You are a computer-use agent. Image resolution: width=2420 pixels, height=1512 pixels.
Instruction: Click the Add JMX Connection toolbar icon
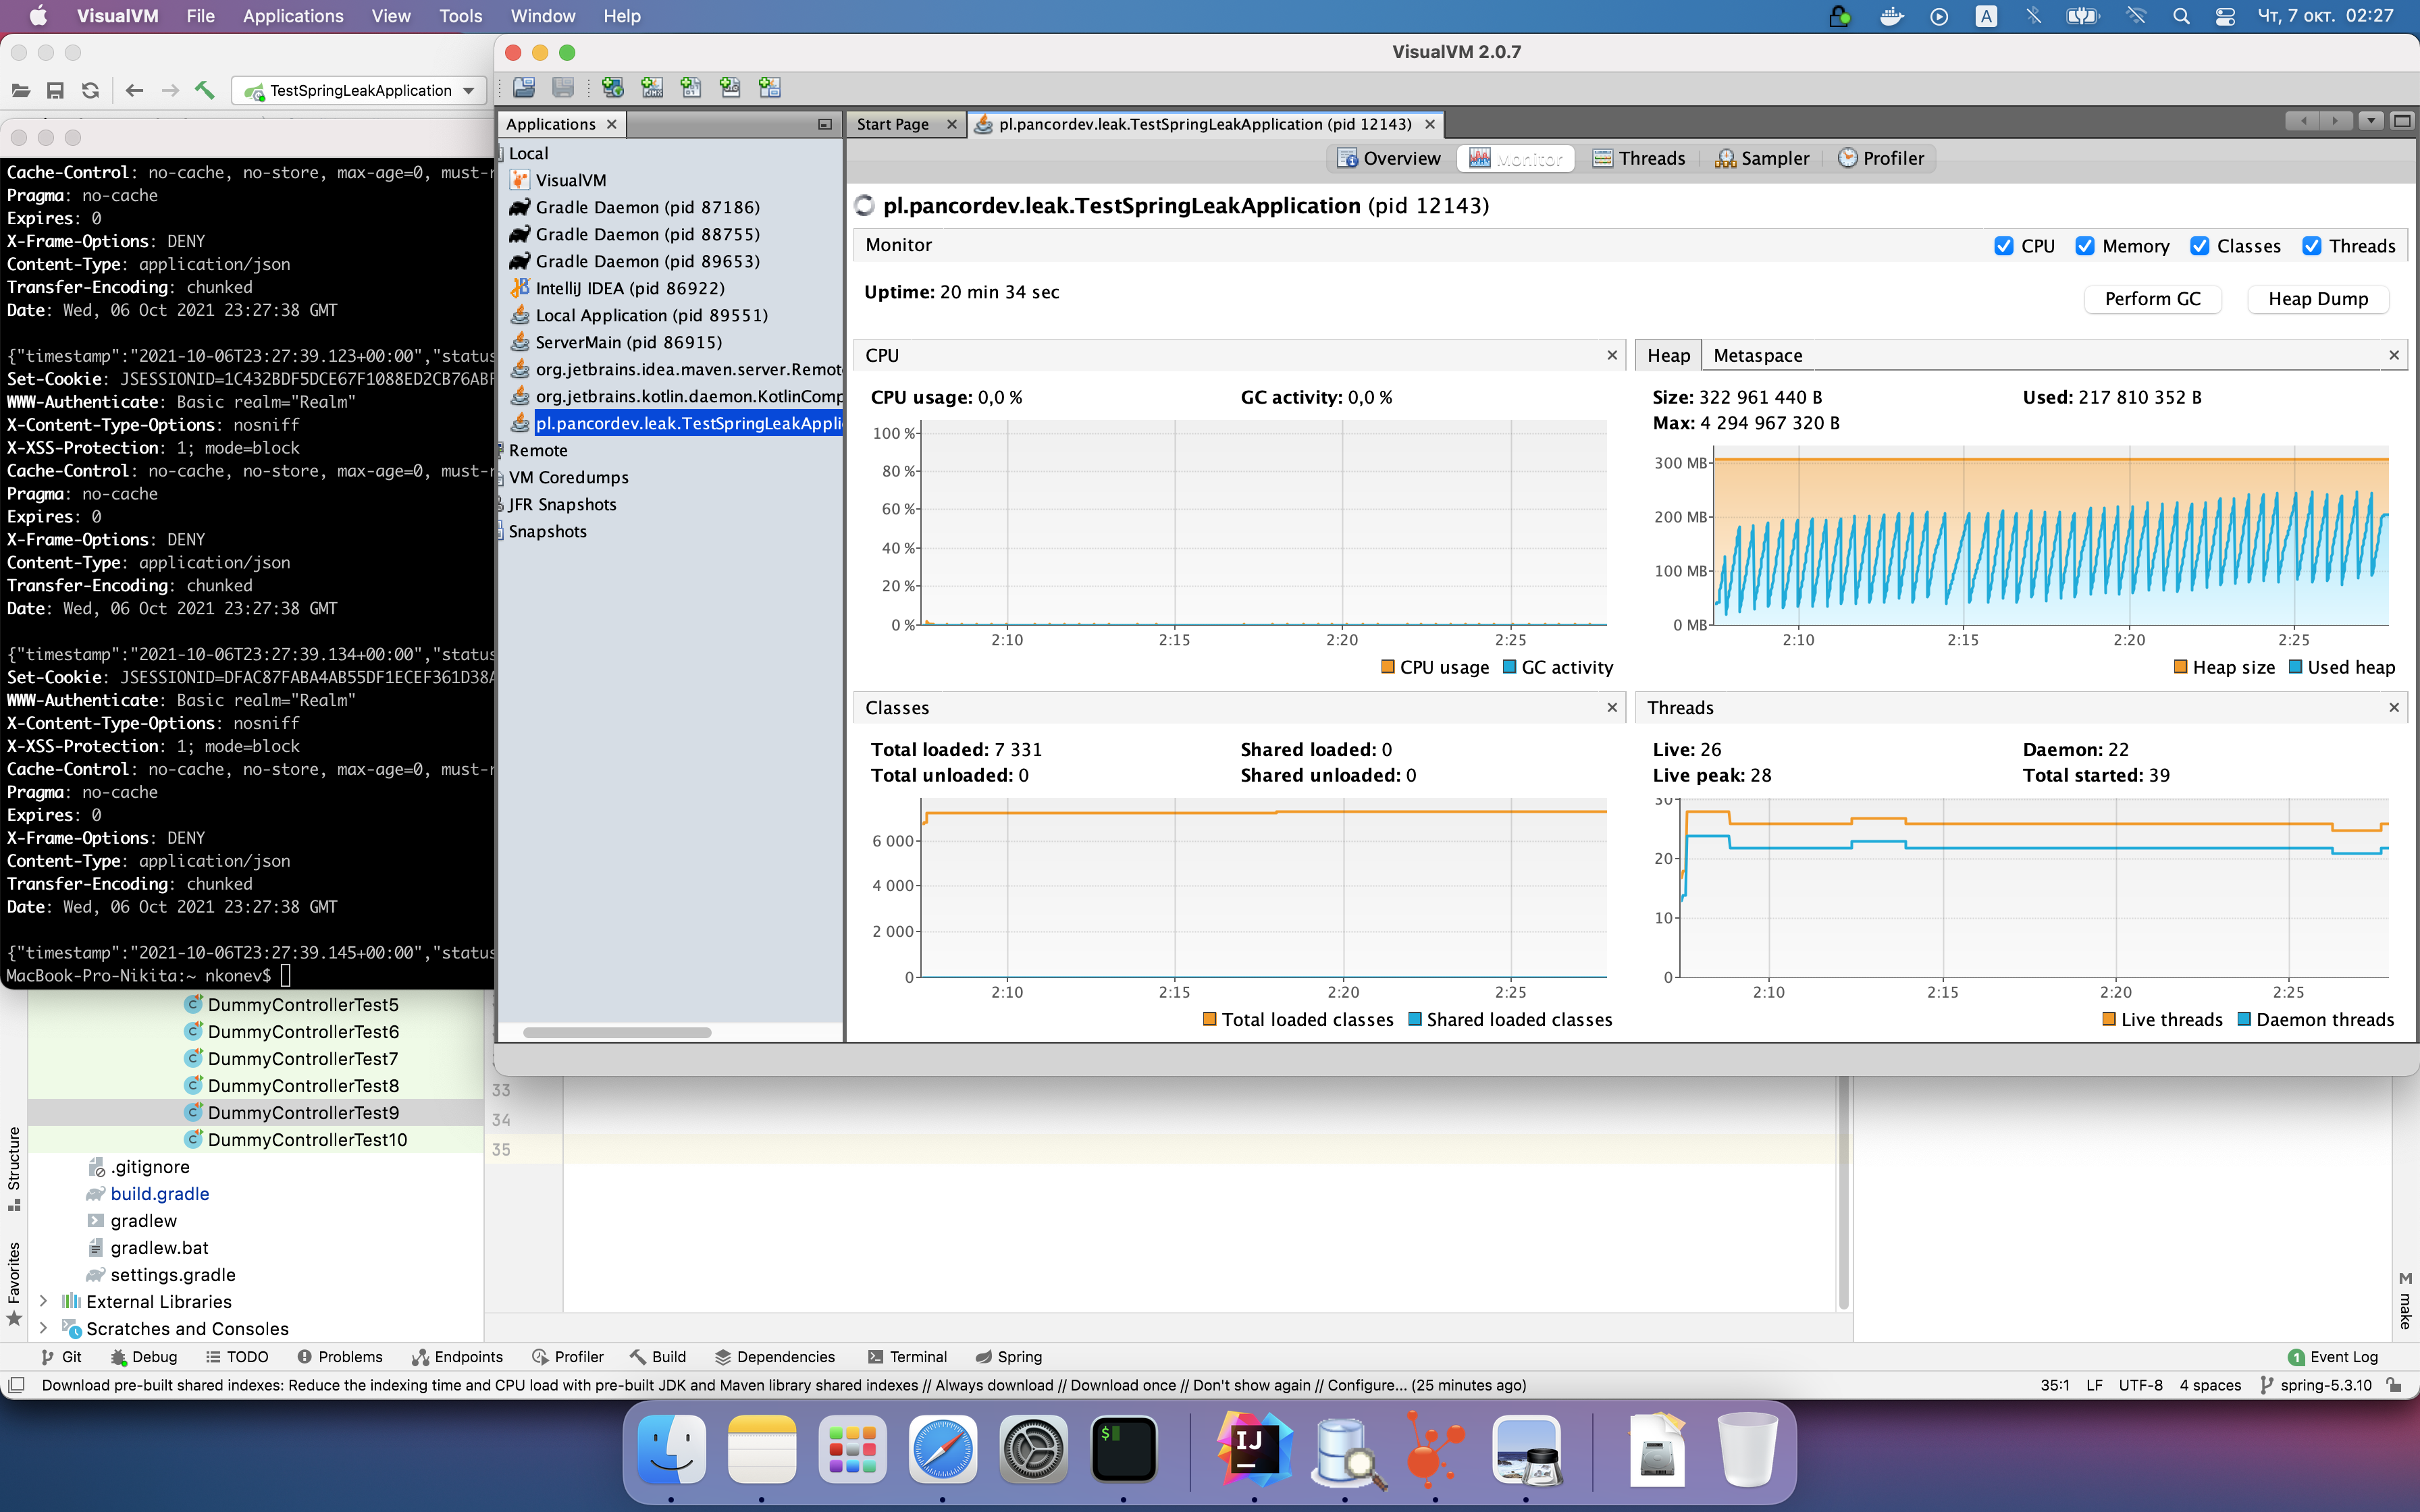tap(652, 88)
